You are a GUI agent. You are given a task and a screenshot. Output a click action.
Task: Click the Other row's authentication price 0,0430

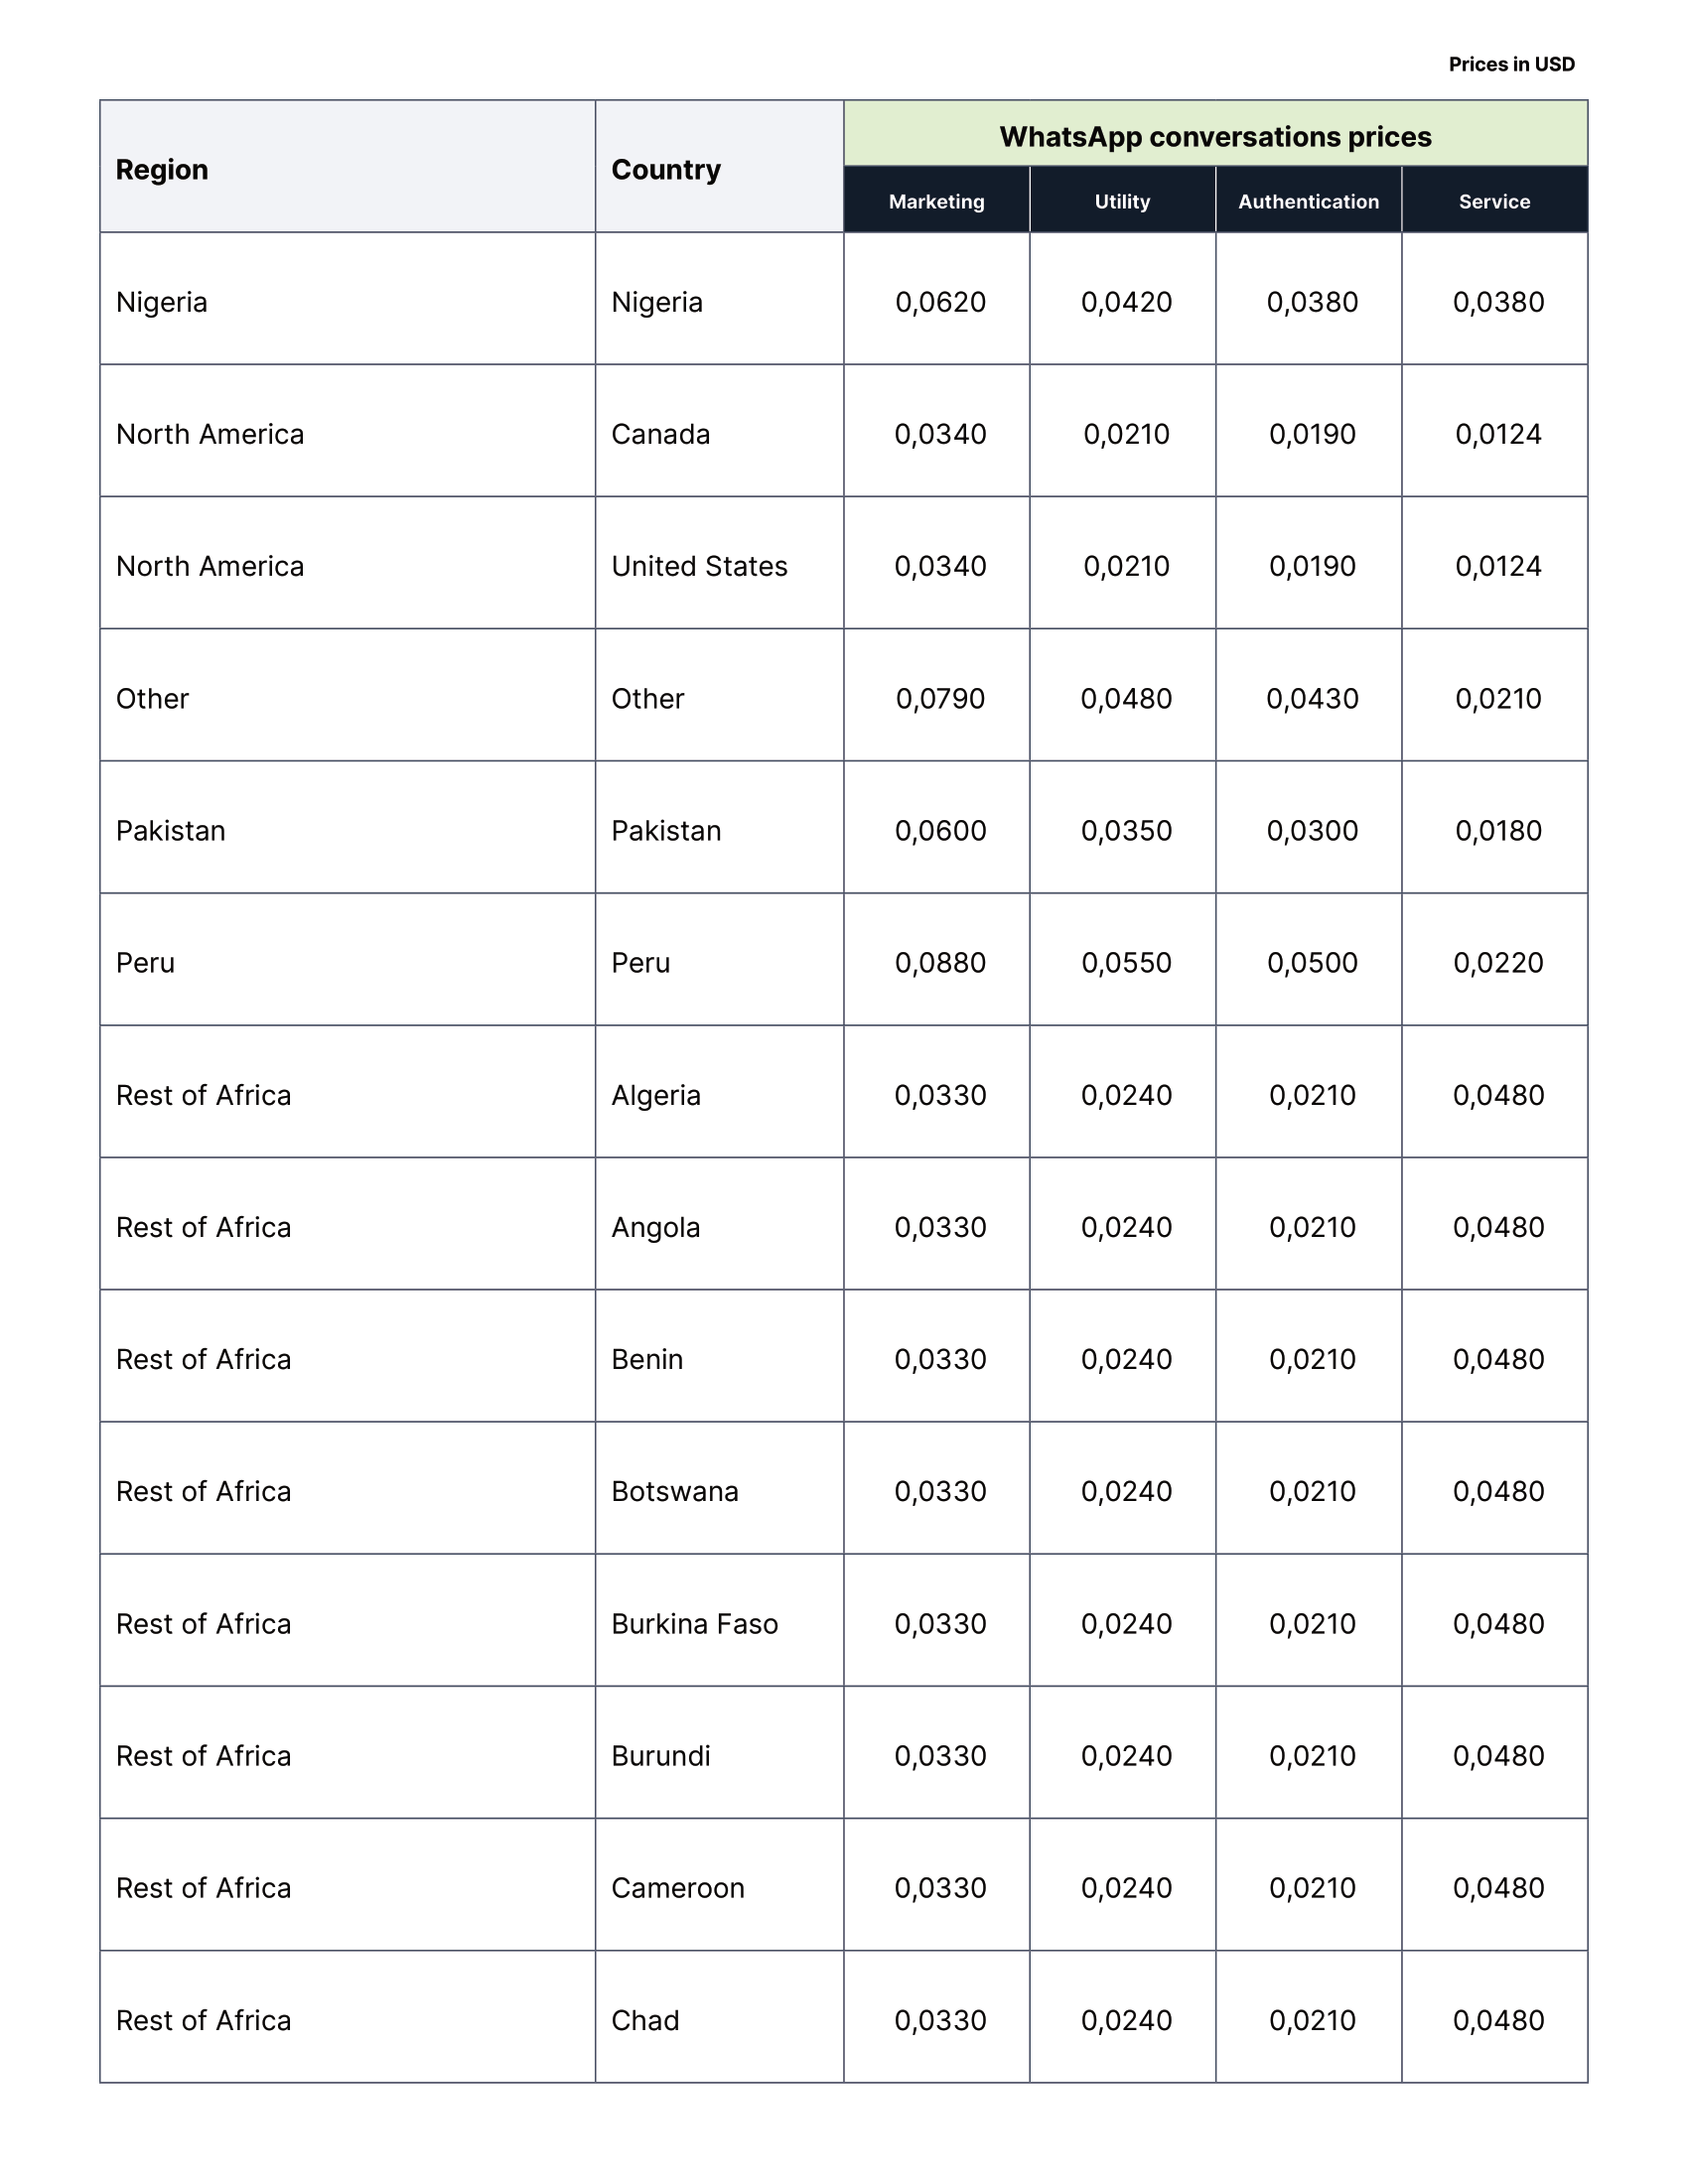(x=1312, y=698)
